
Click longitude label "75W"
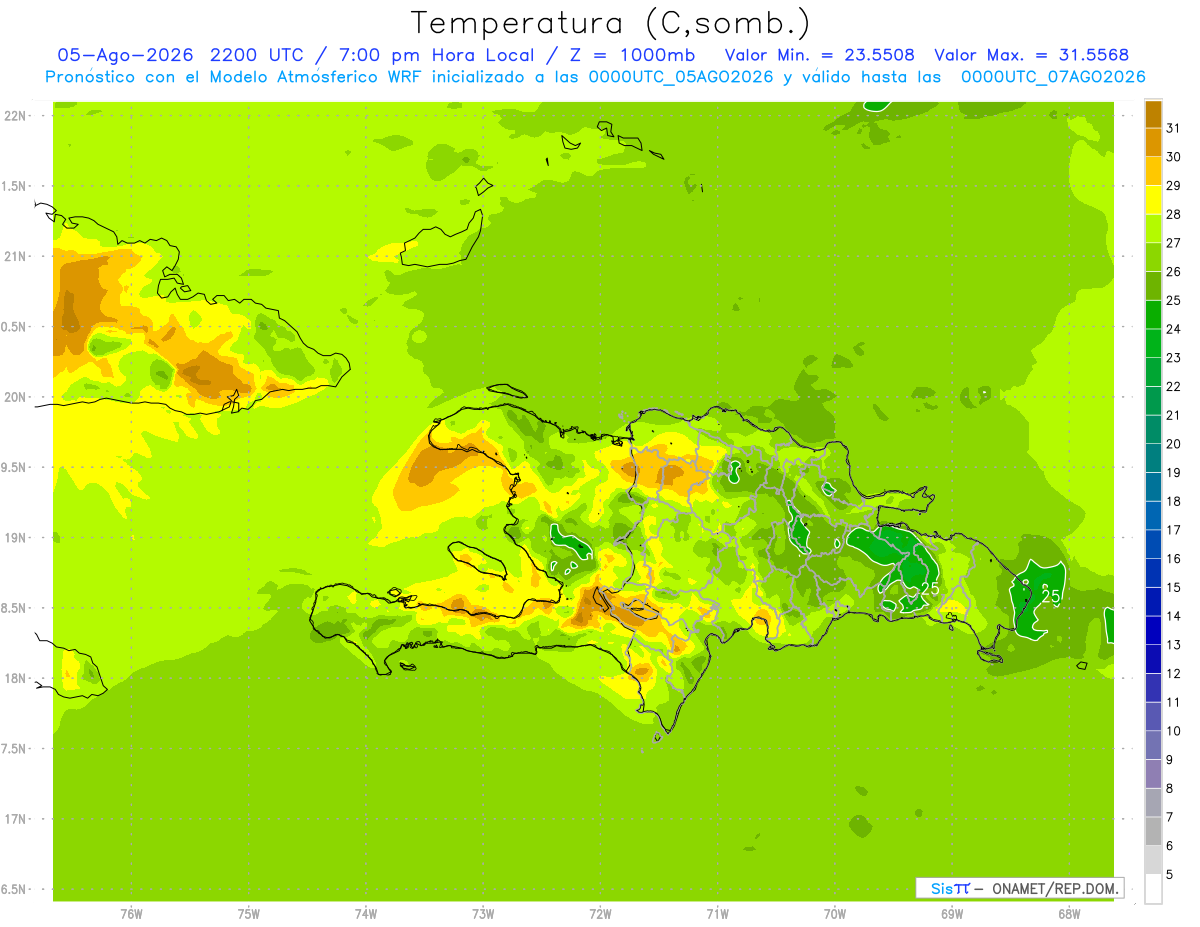click(249, 915)
